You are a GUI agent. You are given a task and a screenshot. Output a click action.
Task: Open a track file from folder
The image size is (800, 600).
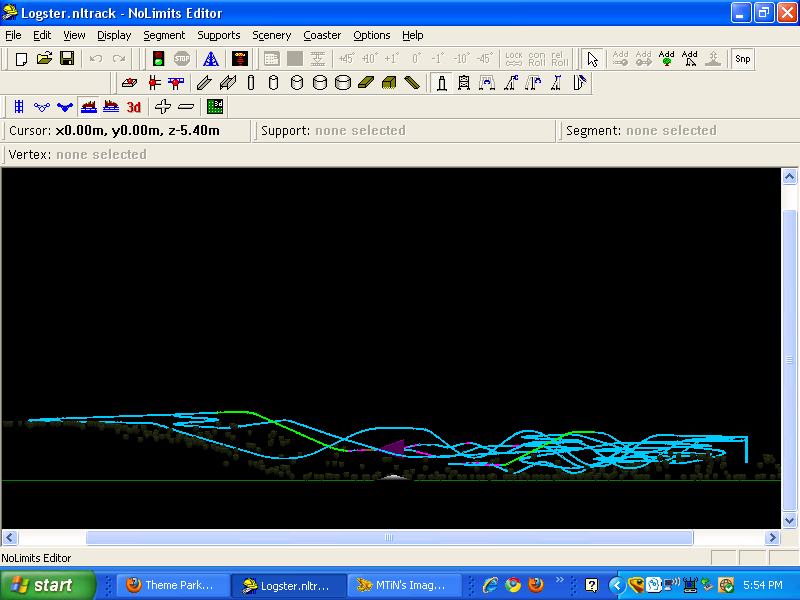(44, 59)
